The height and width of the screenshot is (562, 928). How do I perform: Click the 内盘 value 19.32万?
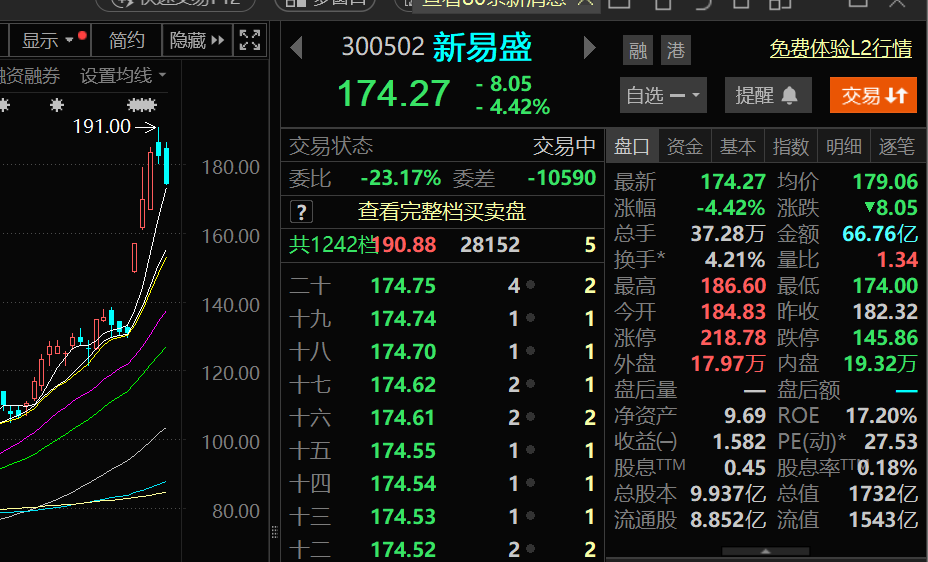[x=880, y=364]
